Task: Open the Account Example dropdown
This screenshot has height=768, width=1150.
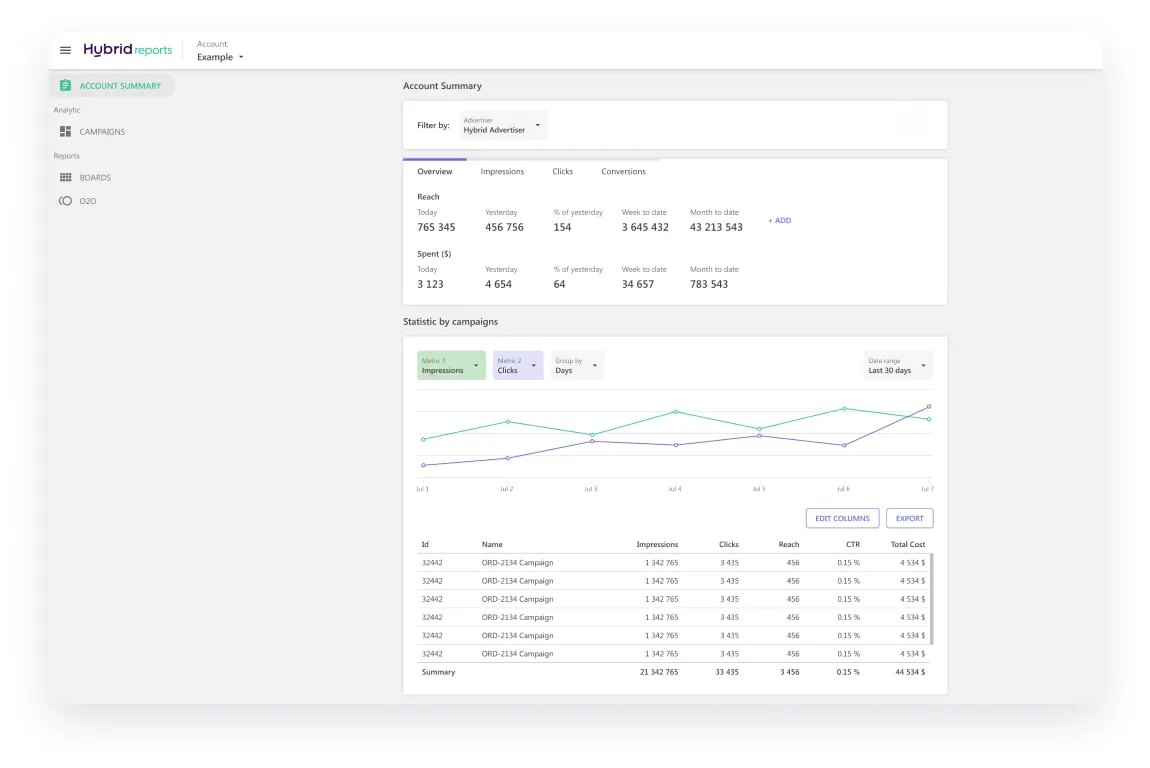Action: tap(220, 51)
